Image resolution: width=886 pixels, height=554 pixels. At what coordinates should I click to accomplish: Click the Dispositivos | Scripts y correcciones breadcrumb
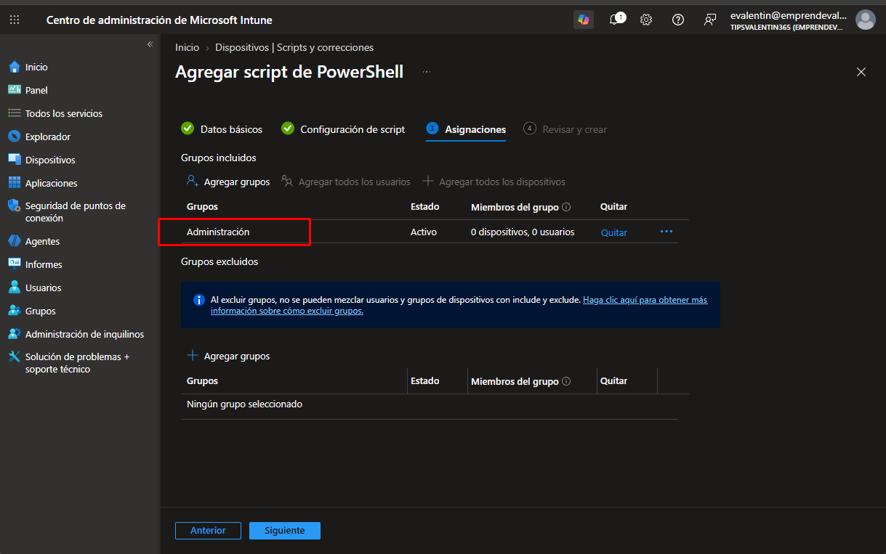tap(294, 47)
